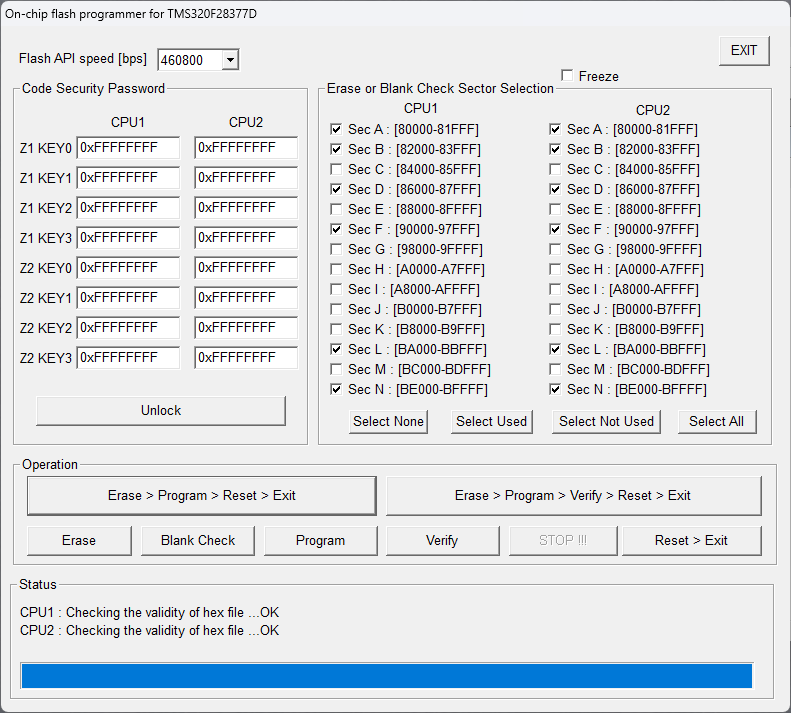Click the CPU1 hex file validity status line

149,613
